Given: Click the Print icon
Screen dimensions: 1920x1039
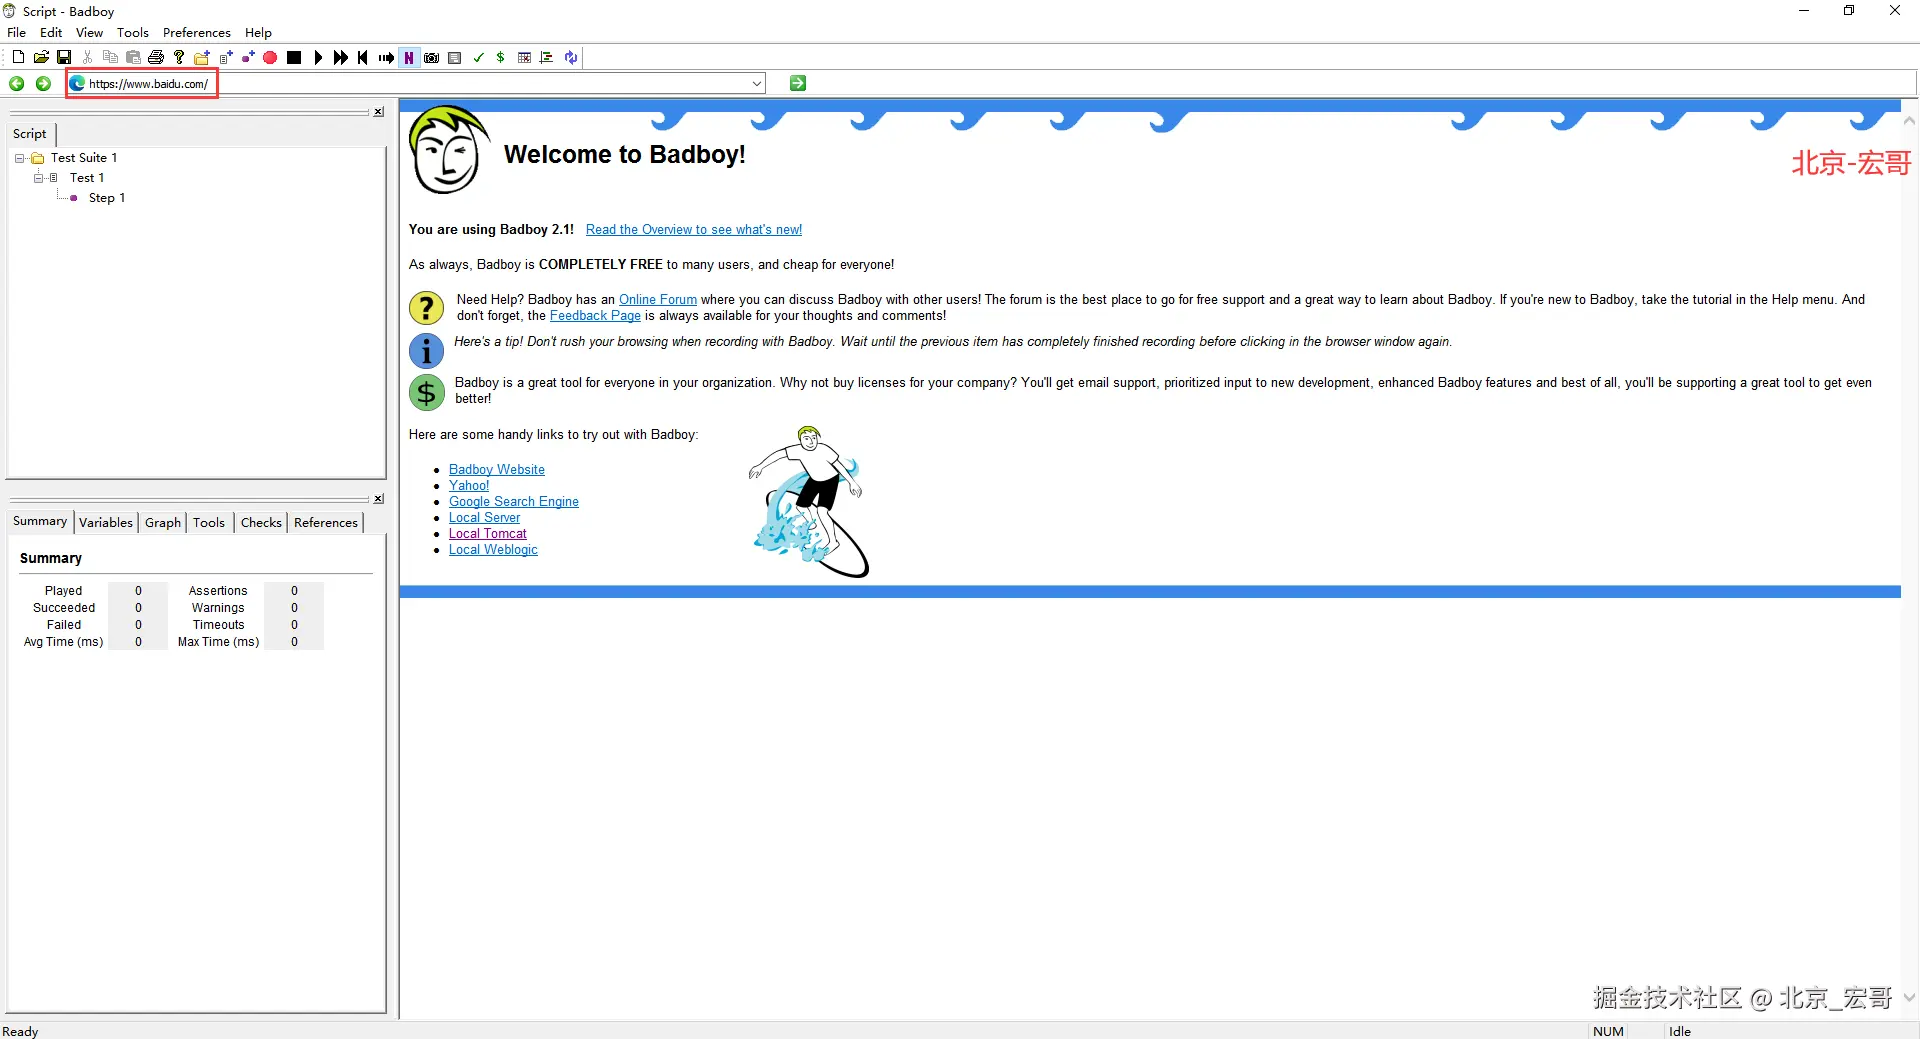Looking at the screenshot, I should pos(156,57).
